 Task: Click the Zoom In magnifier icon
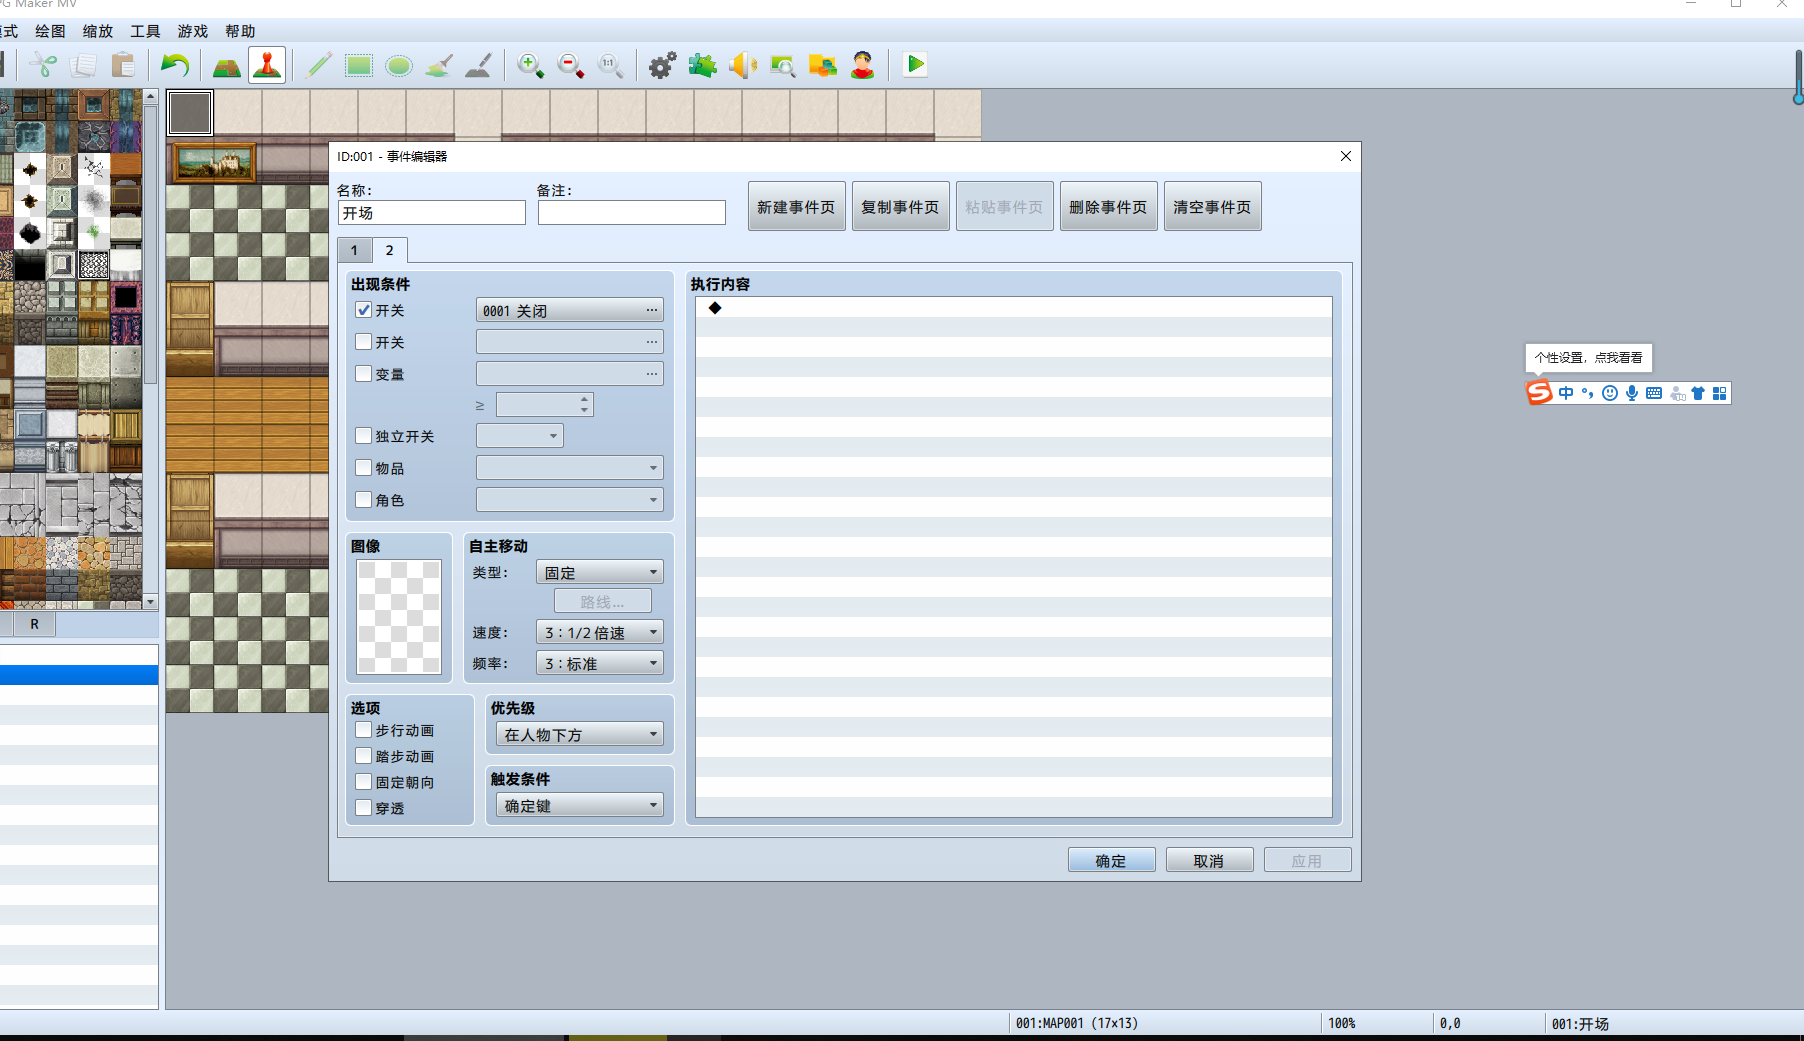tap(531, 66)
